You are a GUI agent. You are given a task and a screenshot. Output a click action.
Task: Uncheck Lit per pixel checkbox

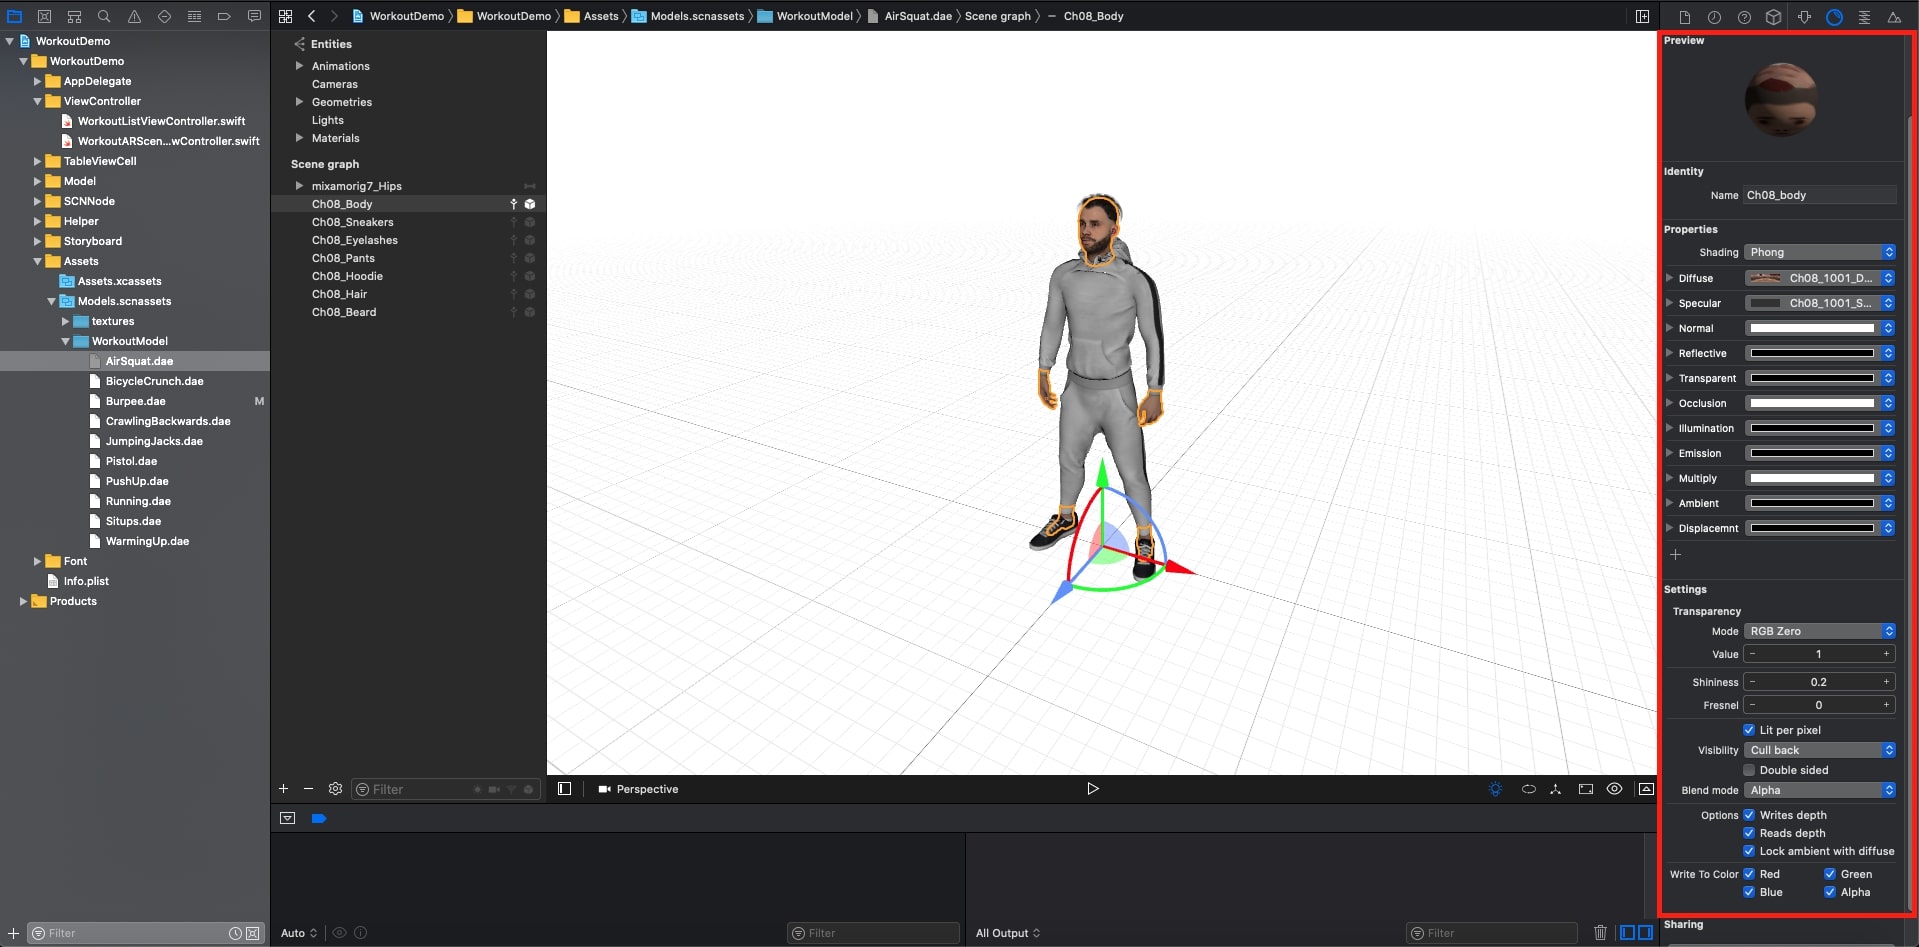point(1749,730)
